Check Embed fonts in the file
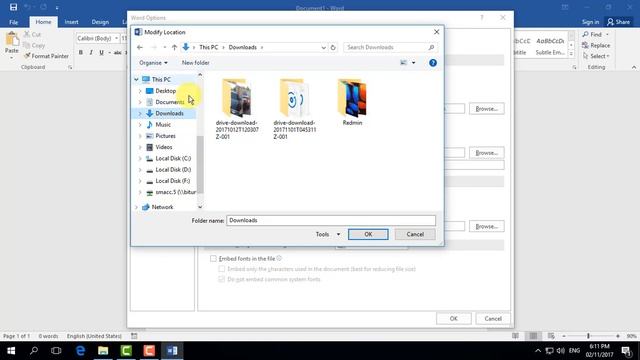Viewport: 640px width, 360px height. pyautogui.click(x=213, y=258)
